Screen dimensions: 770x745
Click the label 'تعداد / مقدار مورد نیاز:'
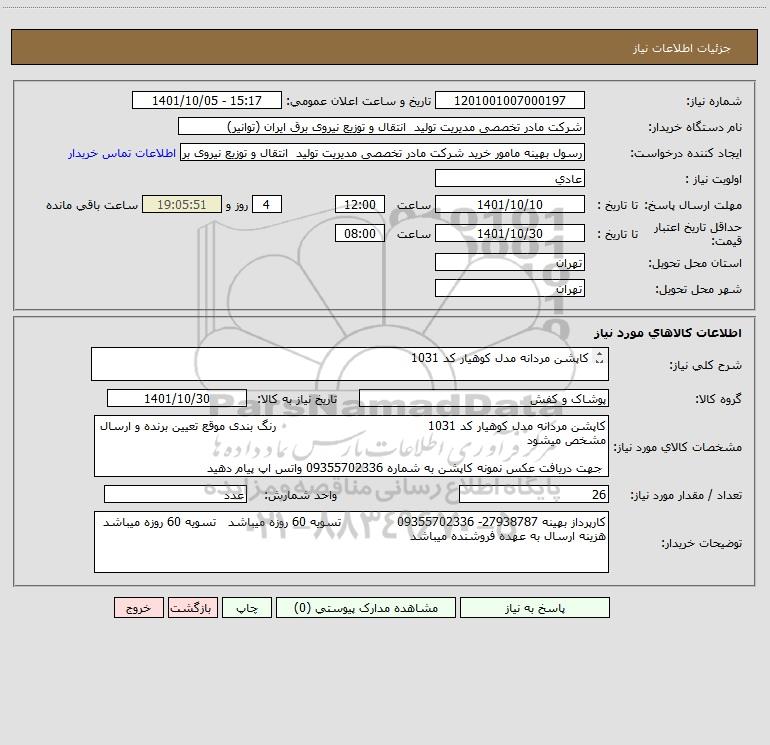pyautogui.click(x=686, y=496)
